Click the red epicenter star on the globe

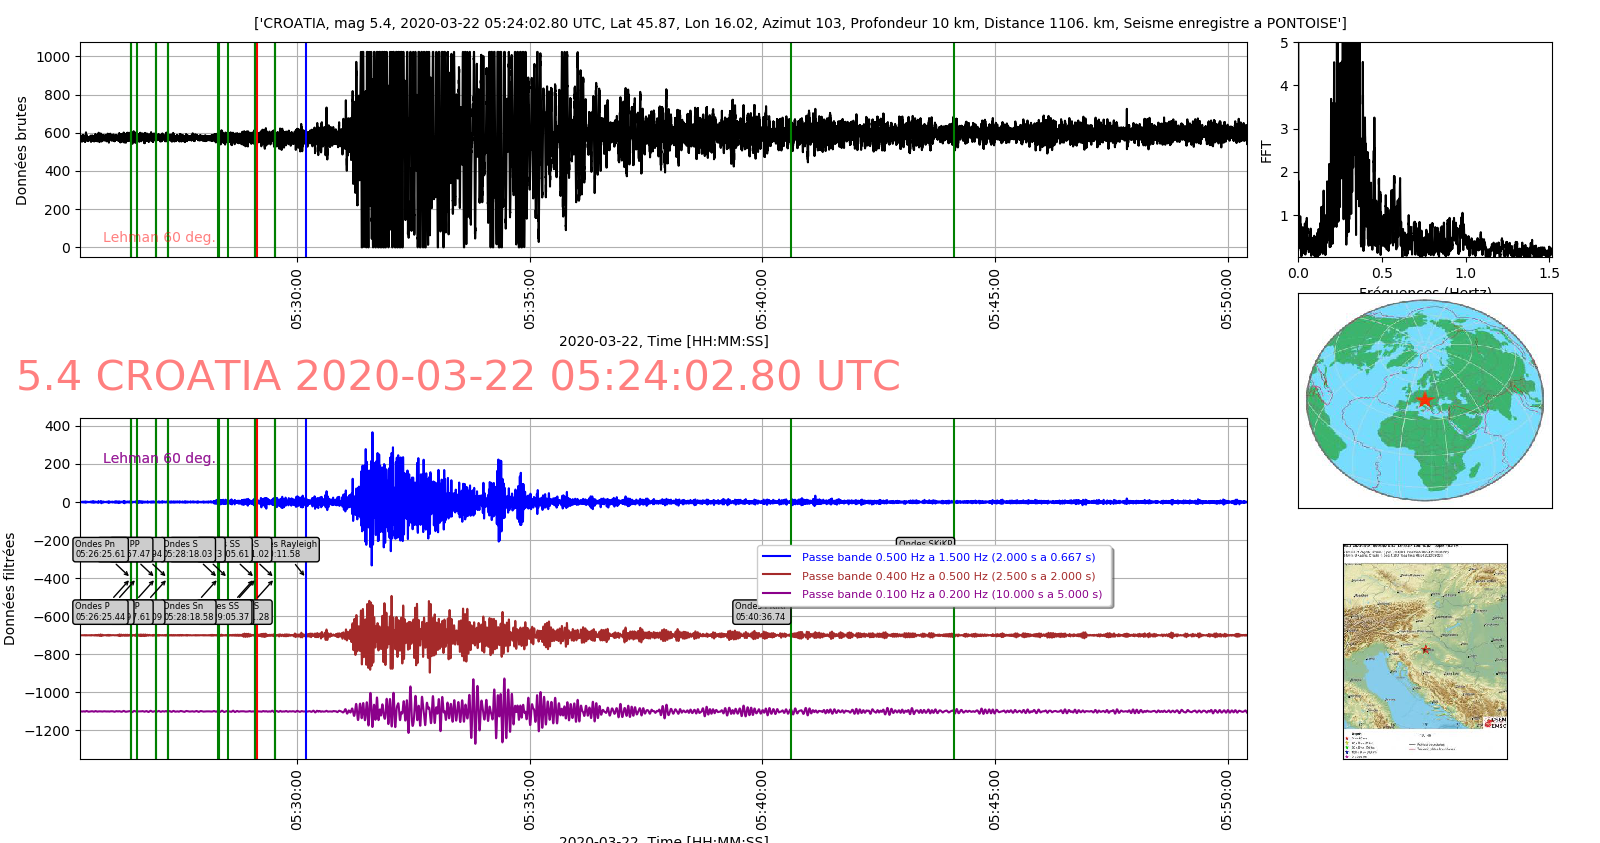coord(1424,400)
